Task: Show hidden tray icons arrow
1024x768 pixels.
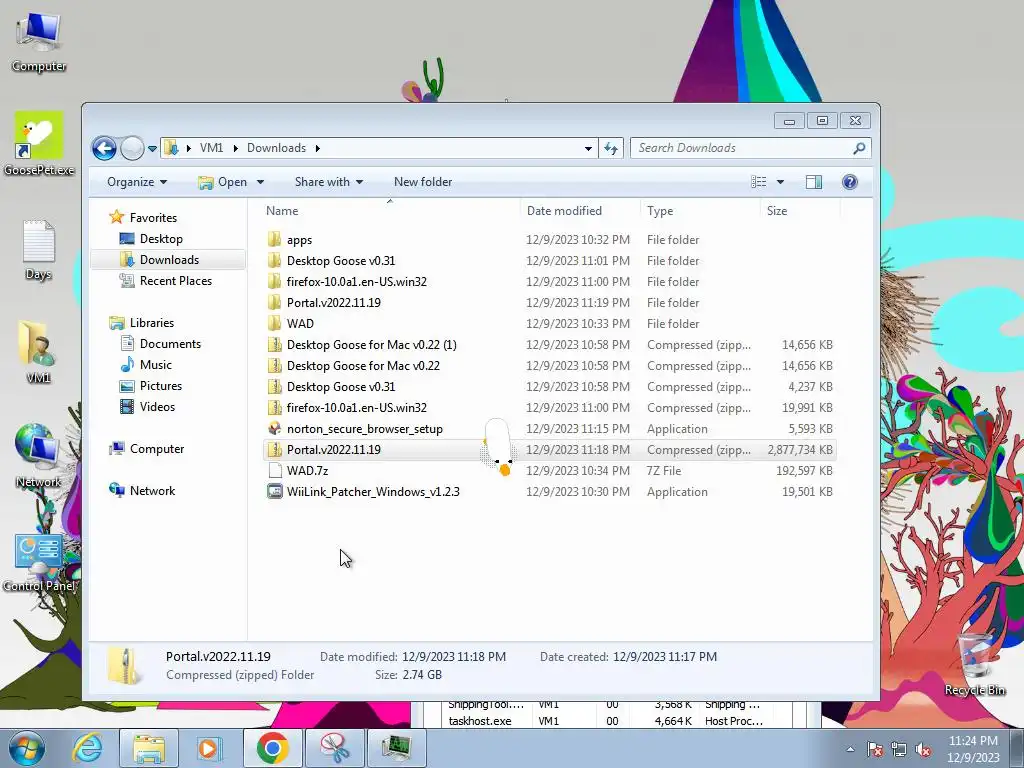Action: click(x=850, y=749)
